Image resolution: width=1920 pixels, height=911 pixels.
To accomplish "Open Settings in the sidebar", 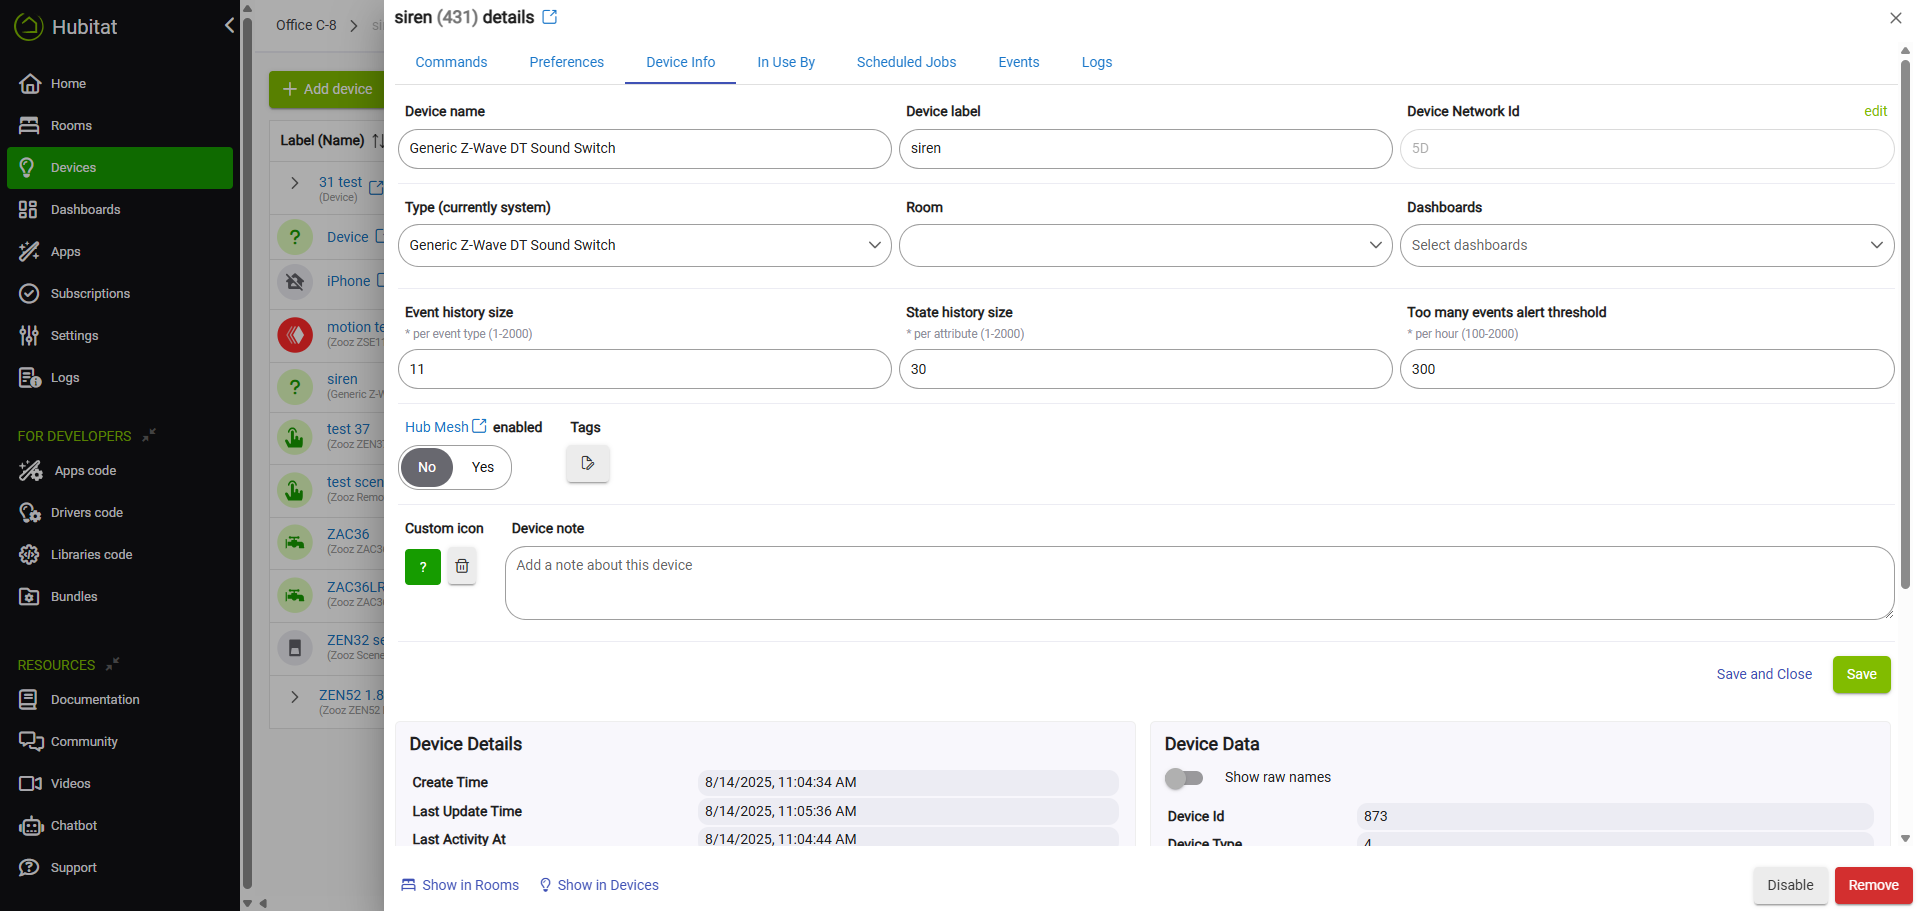I will [120, 336].
